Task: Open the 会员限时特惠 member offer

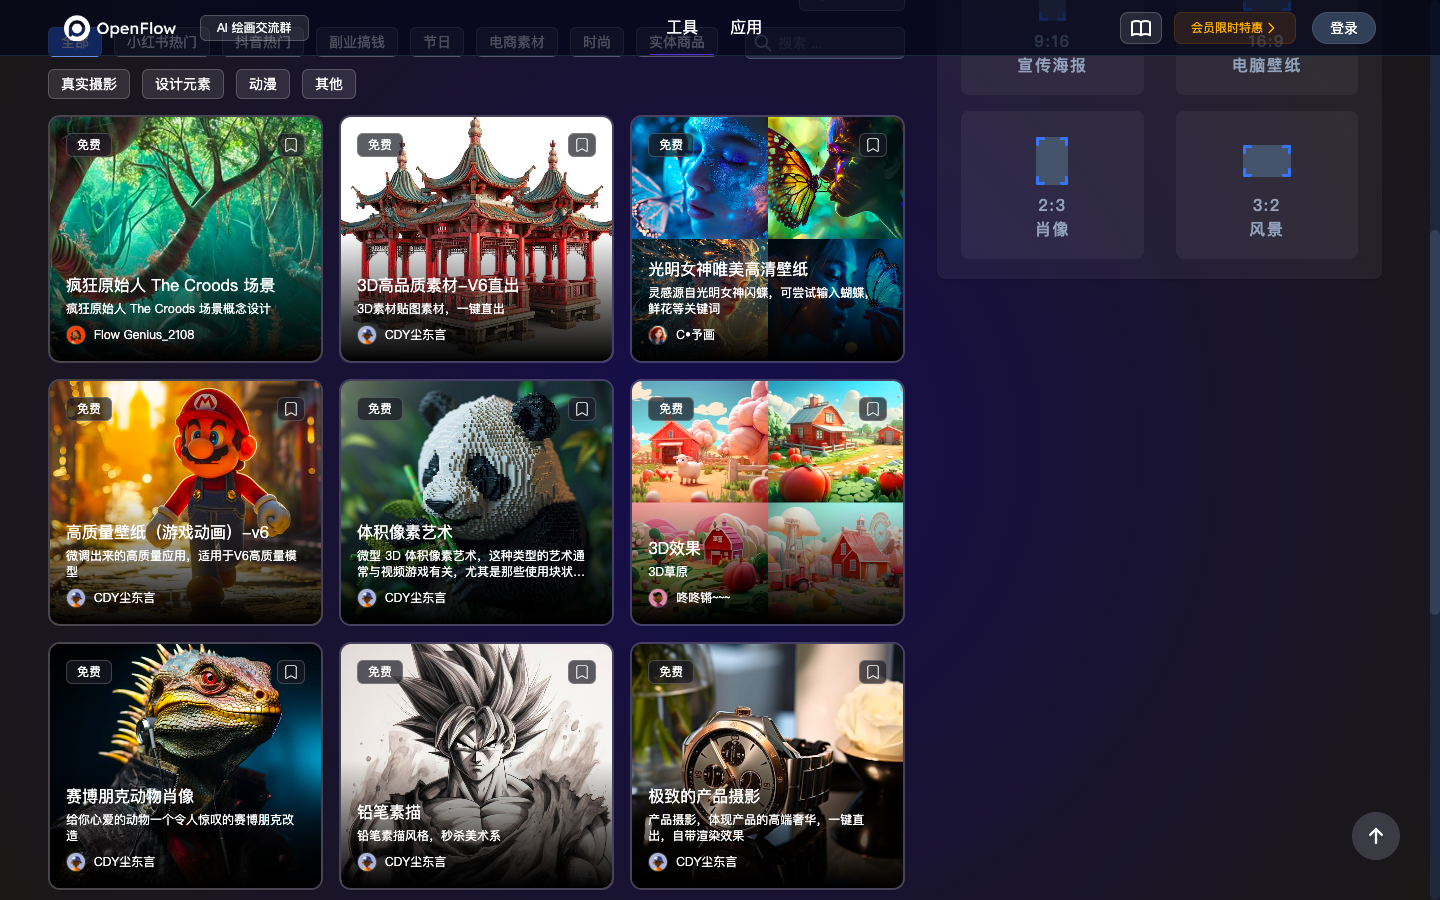Action: click(1235, 28)
